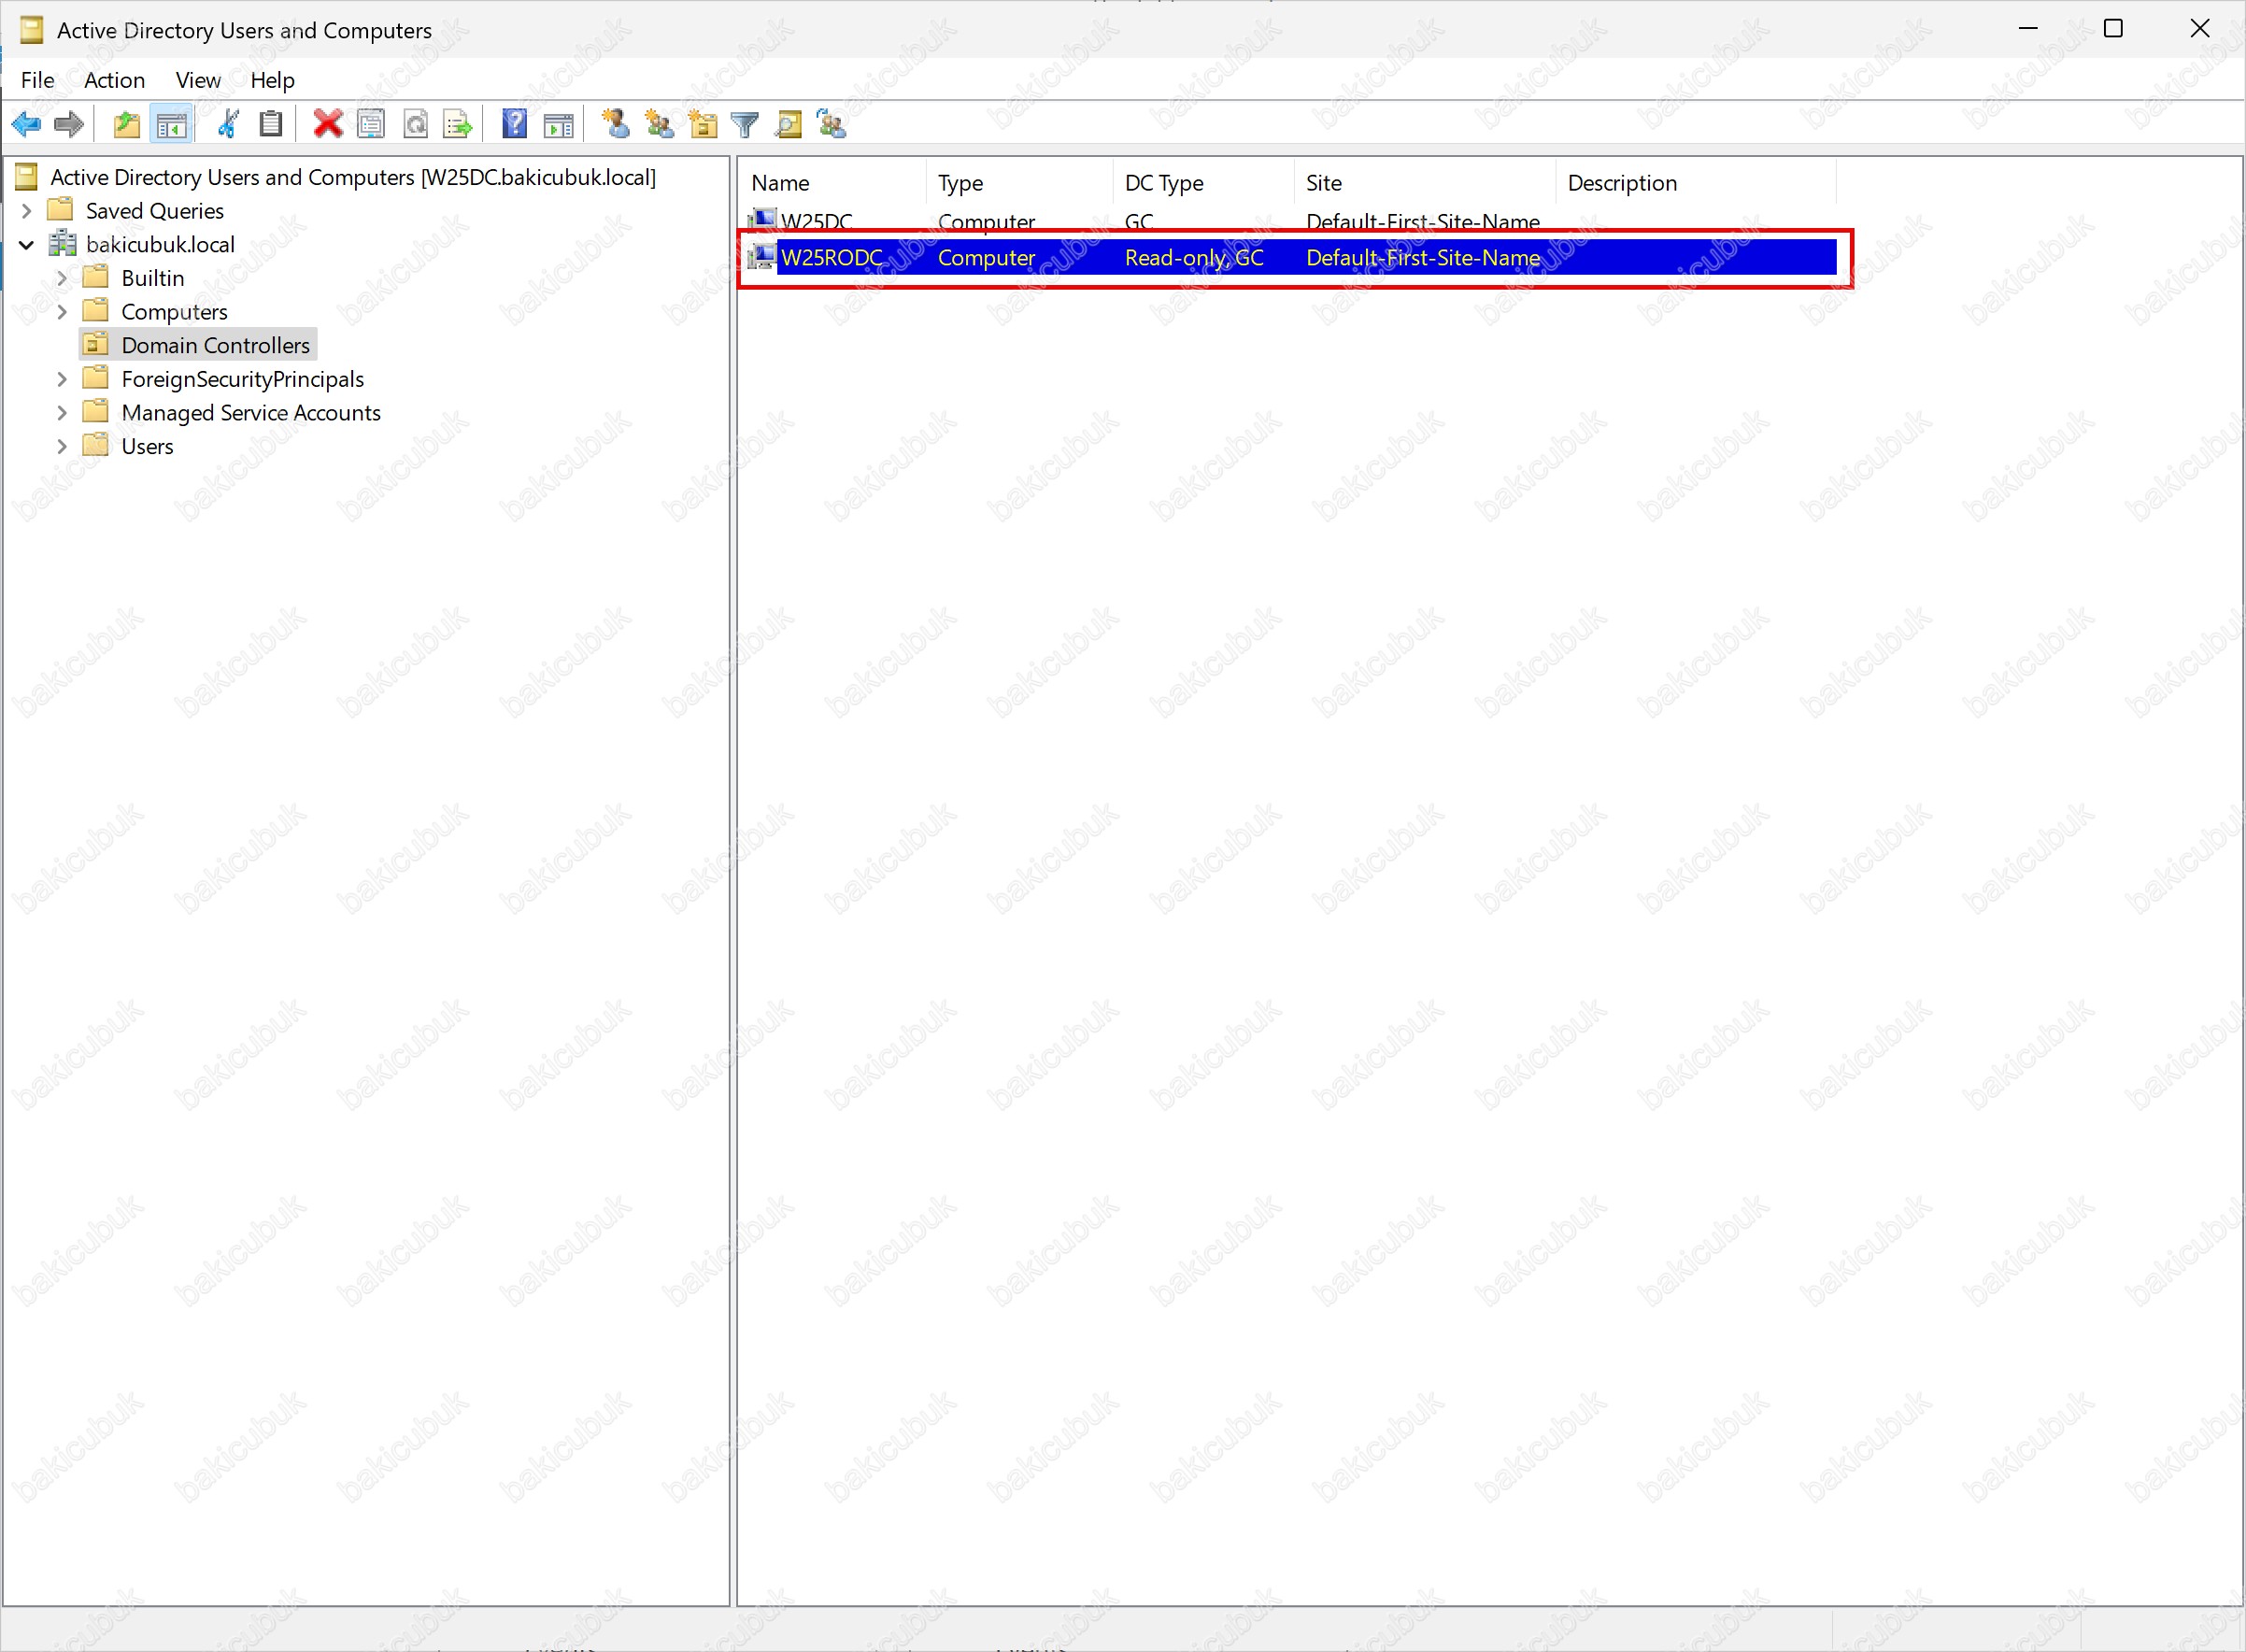This screenshot has width=2246, height=1652.
Task: Create a new user icon
Action: click(x=615, y=124)
